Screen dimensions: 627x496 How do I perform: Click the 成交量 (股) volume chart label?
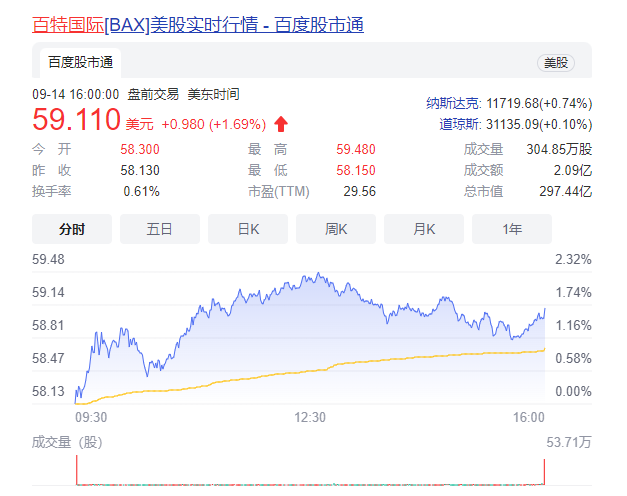tap(67, 442)
